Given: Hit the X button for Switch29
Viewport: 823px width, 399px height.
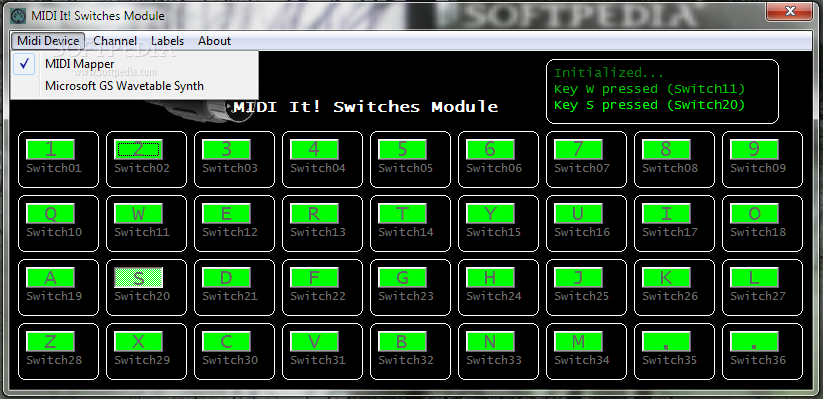Looking at the screenshot, I should [x=139, y=342].
